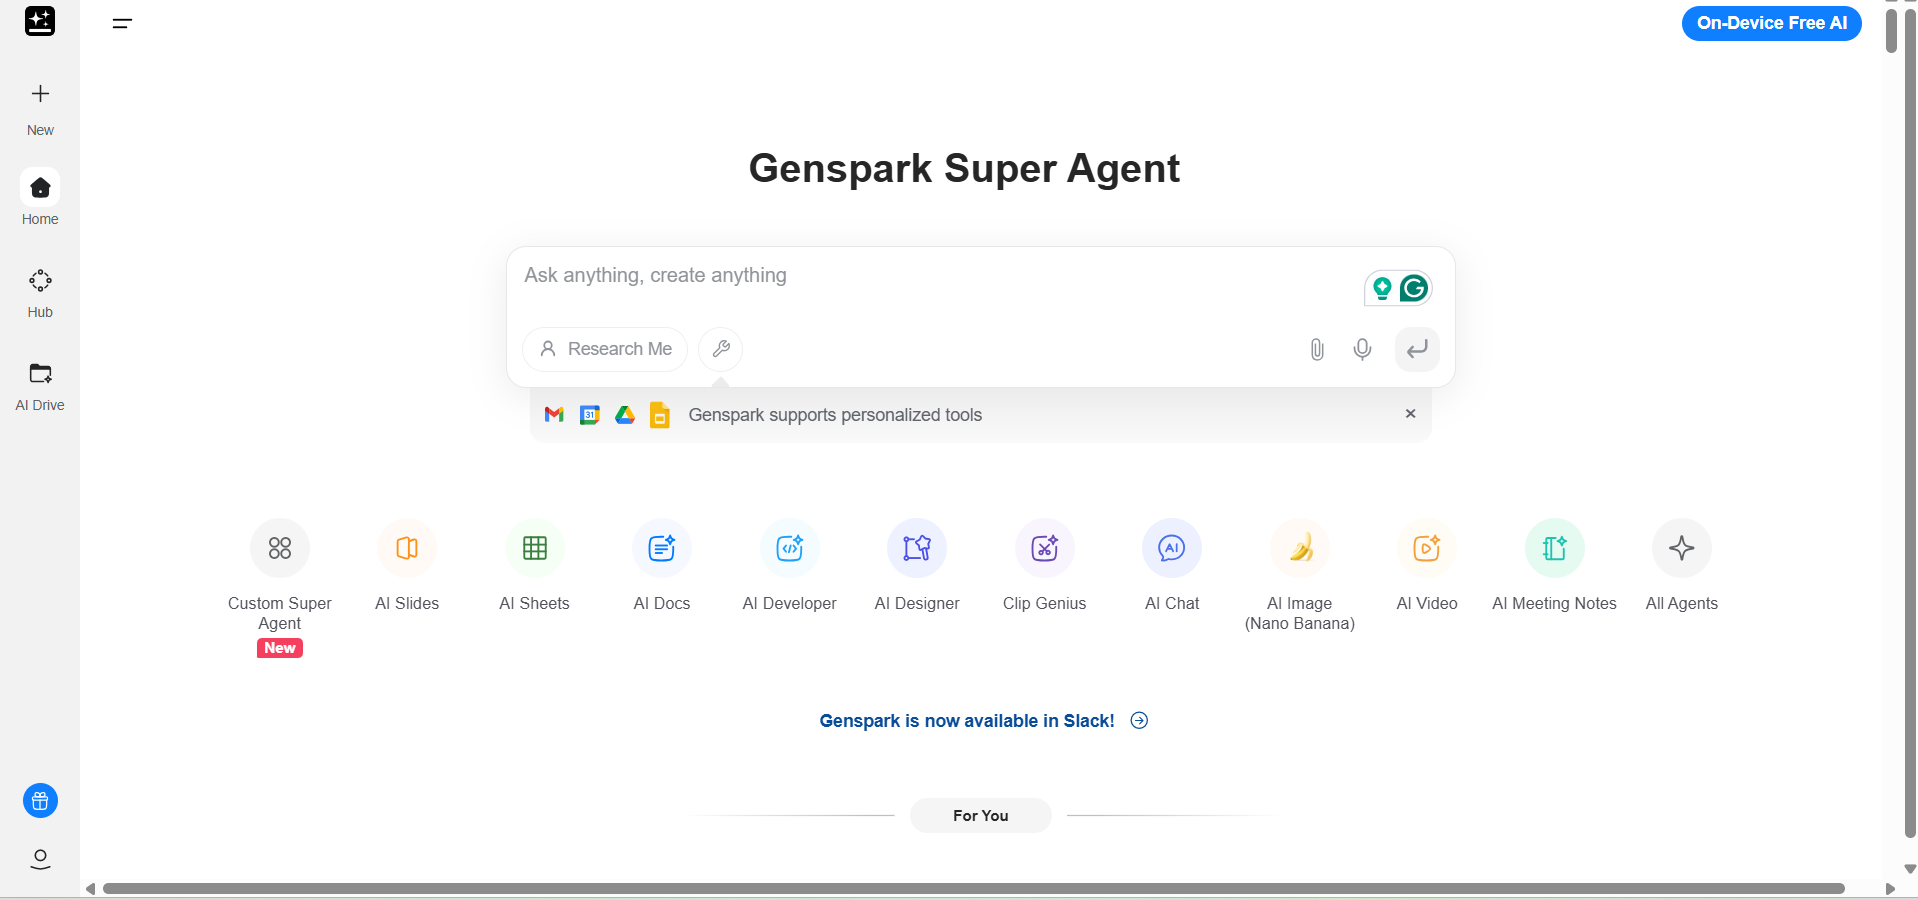Browse All Agents
This screenshot has width=1918, height=900.
[1681, 548]
